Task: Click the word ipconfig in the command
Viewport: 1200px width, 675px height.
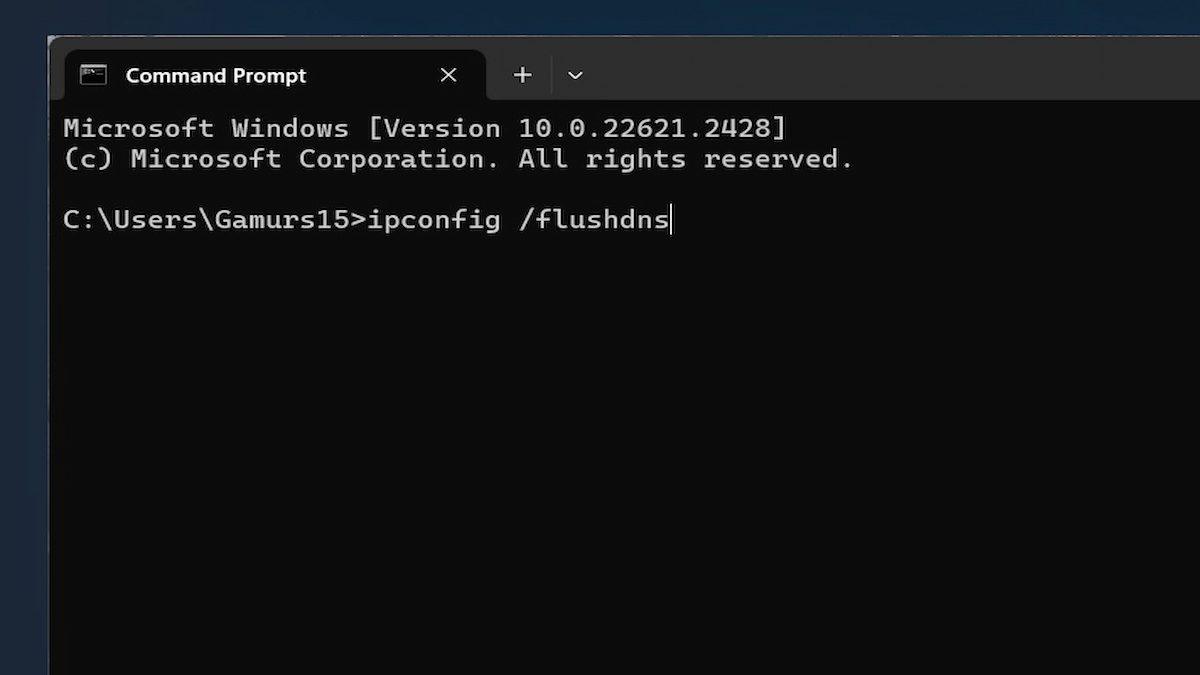Action: (433, 220)
